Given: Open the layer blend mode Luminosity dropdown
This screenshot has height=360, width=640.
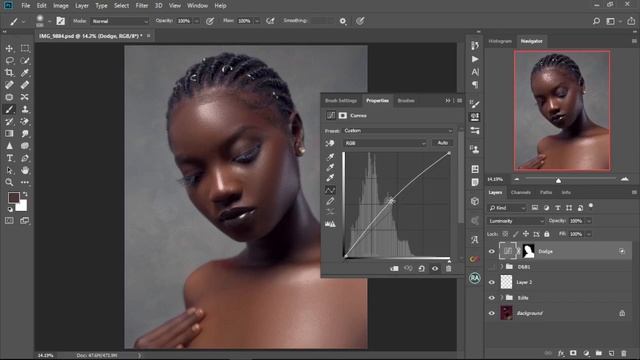Looking at the screenshot, I should pos(516,221).
